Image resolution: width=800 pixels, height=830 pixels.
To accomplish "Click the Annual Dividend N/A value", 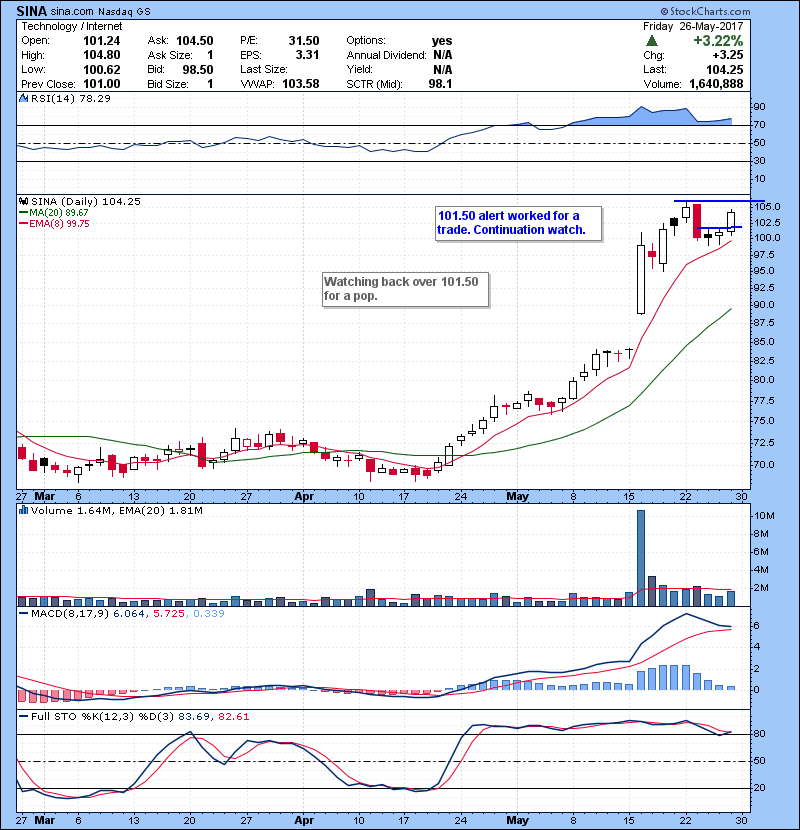I will point(443,55).
